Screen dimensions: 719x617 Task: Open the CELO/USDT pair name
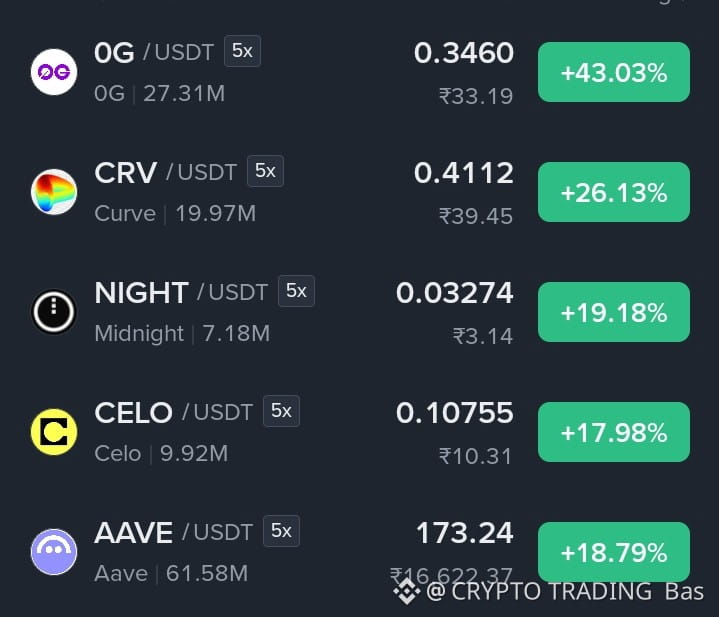[173, 413]
